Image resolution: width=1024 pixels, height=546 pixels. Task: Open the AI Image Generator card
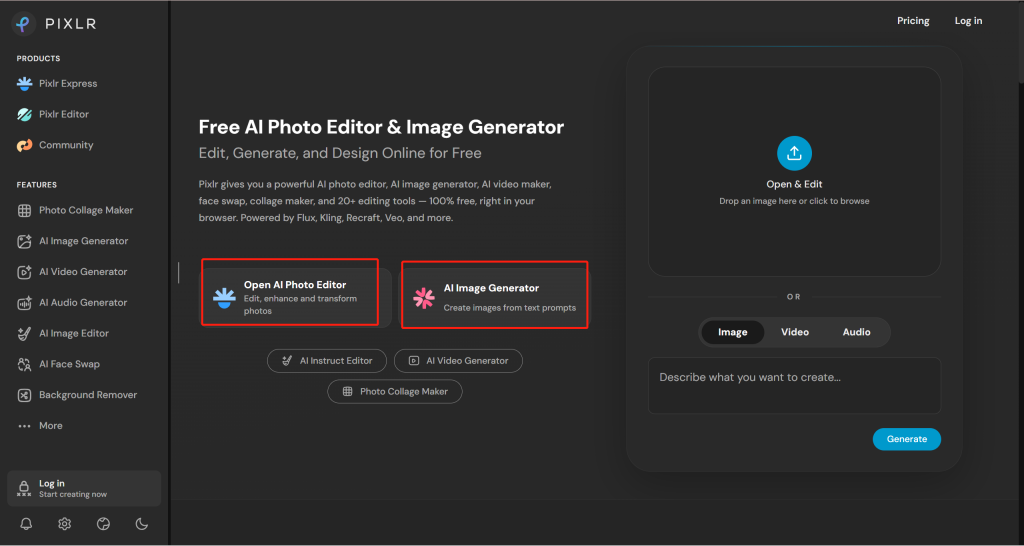tap(495, 297)
